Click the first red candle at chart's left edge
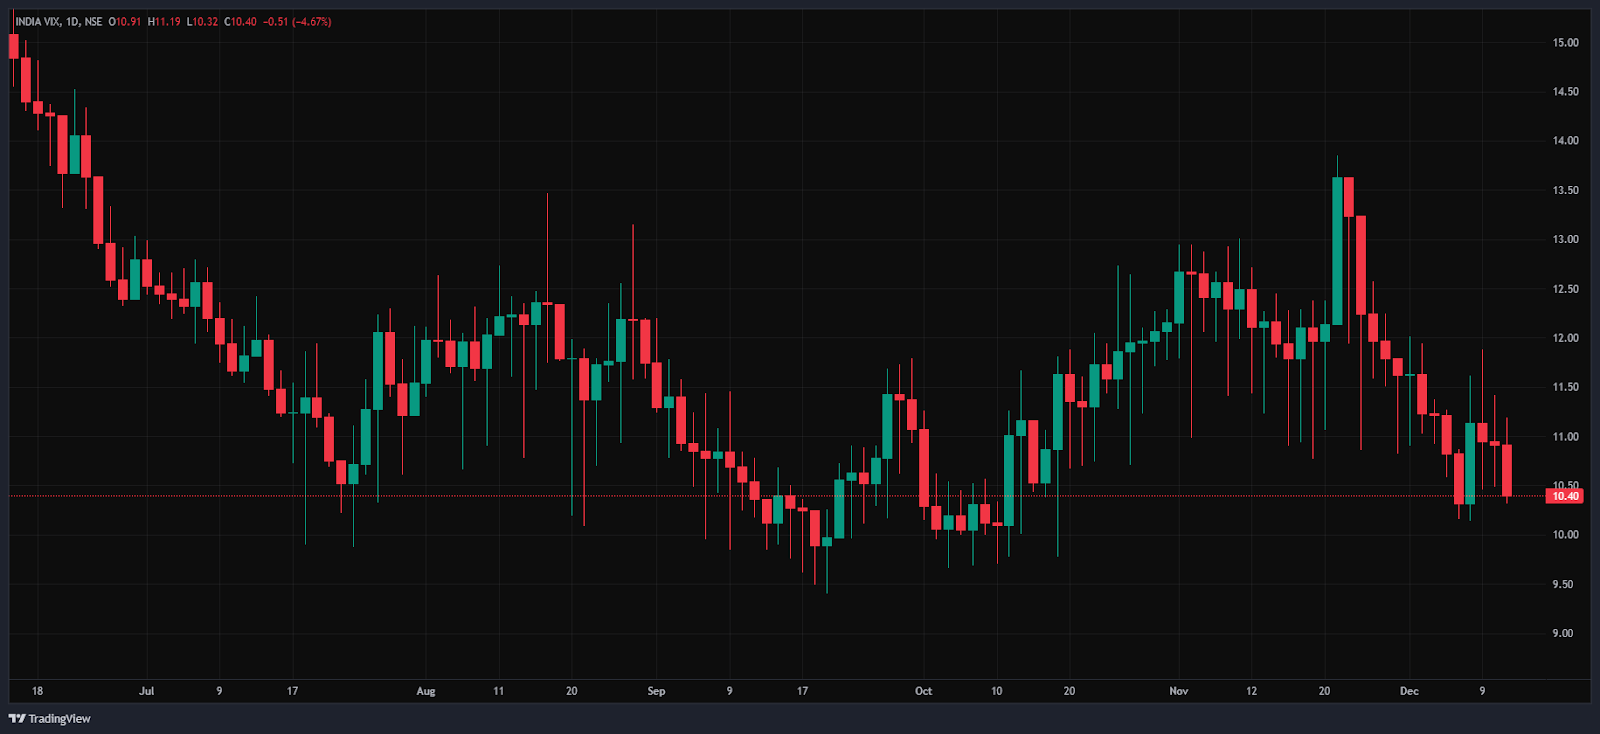This screenshot has height=734, width=1600. coord(14,46)
